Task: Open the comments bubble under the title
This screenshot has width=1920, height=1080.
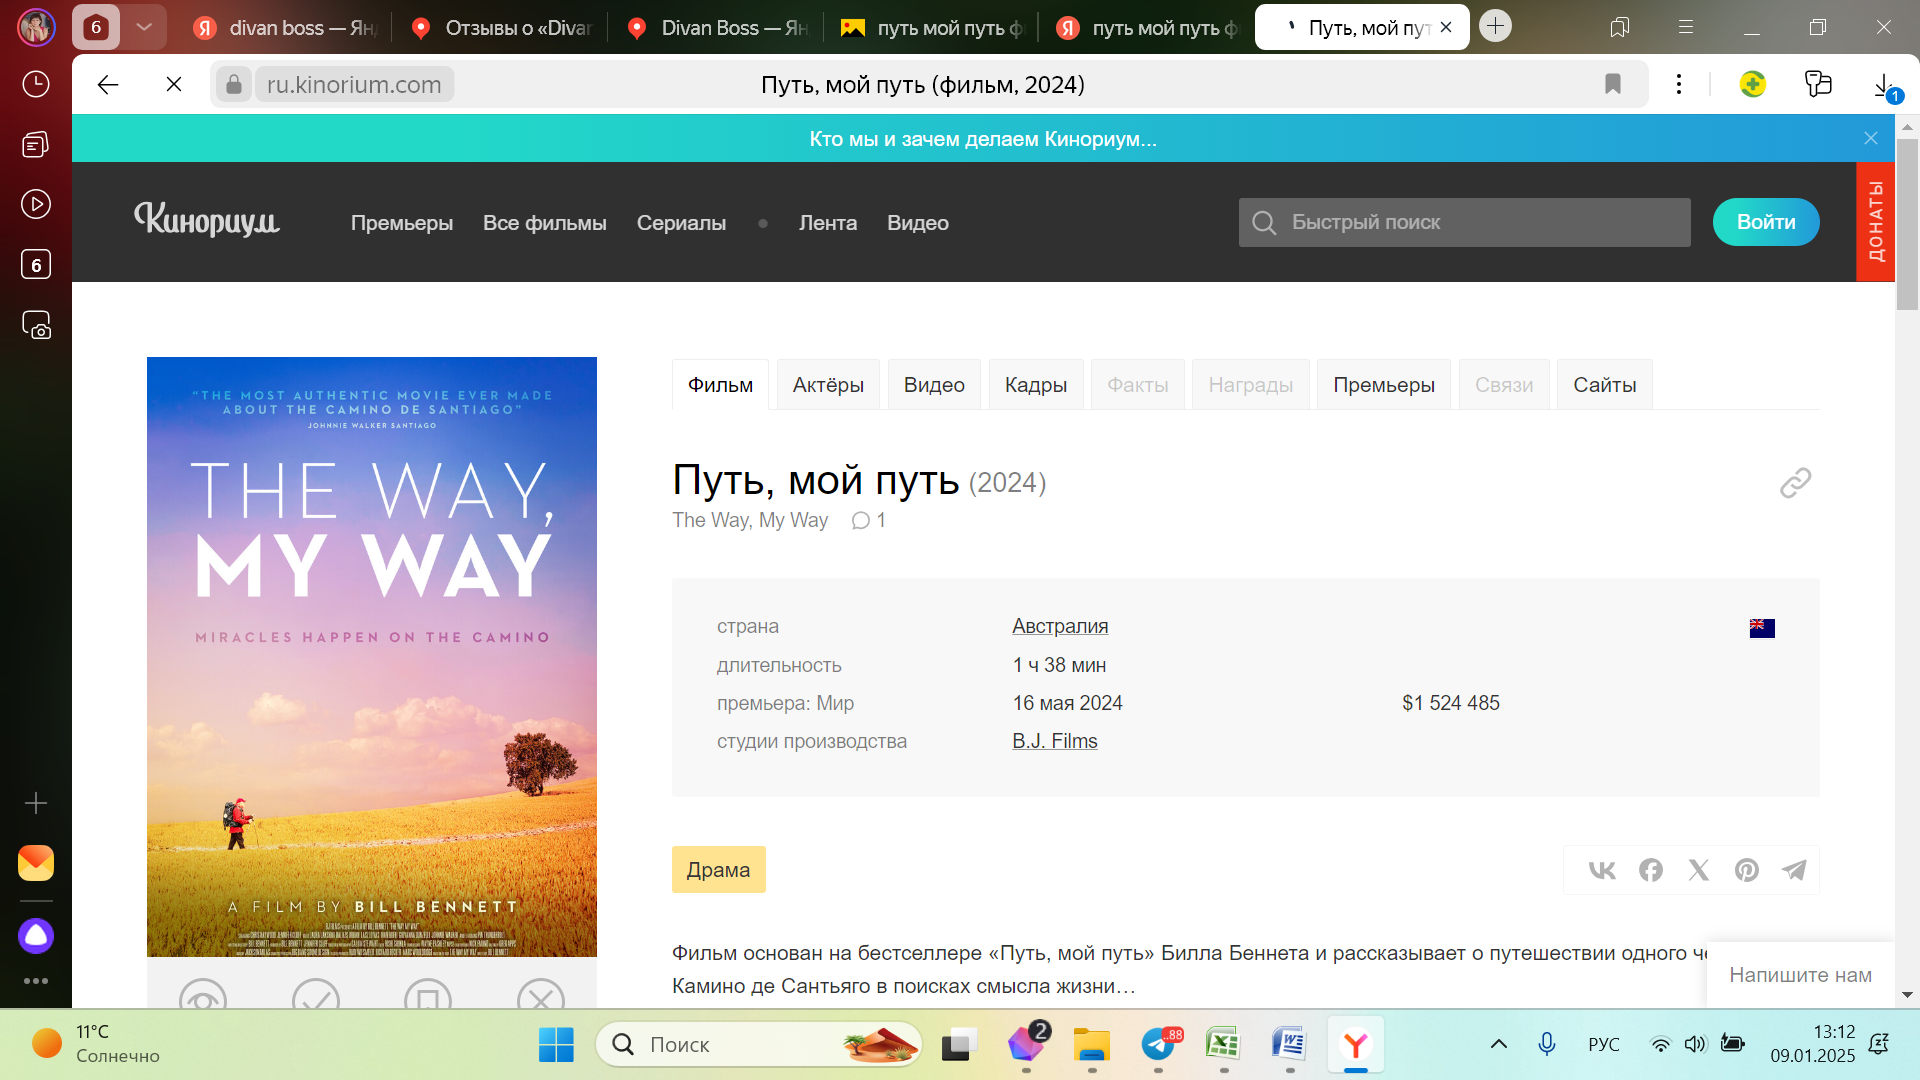Action: pos(861,521)
